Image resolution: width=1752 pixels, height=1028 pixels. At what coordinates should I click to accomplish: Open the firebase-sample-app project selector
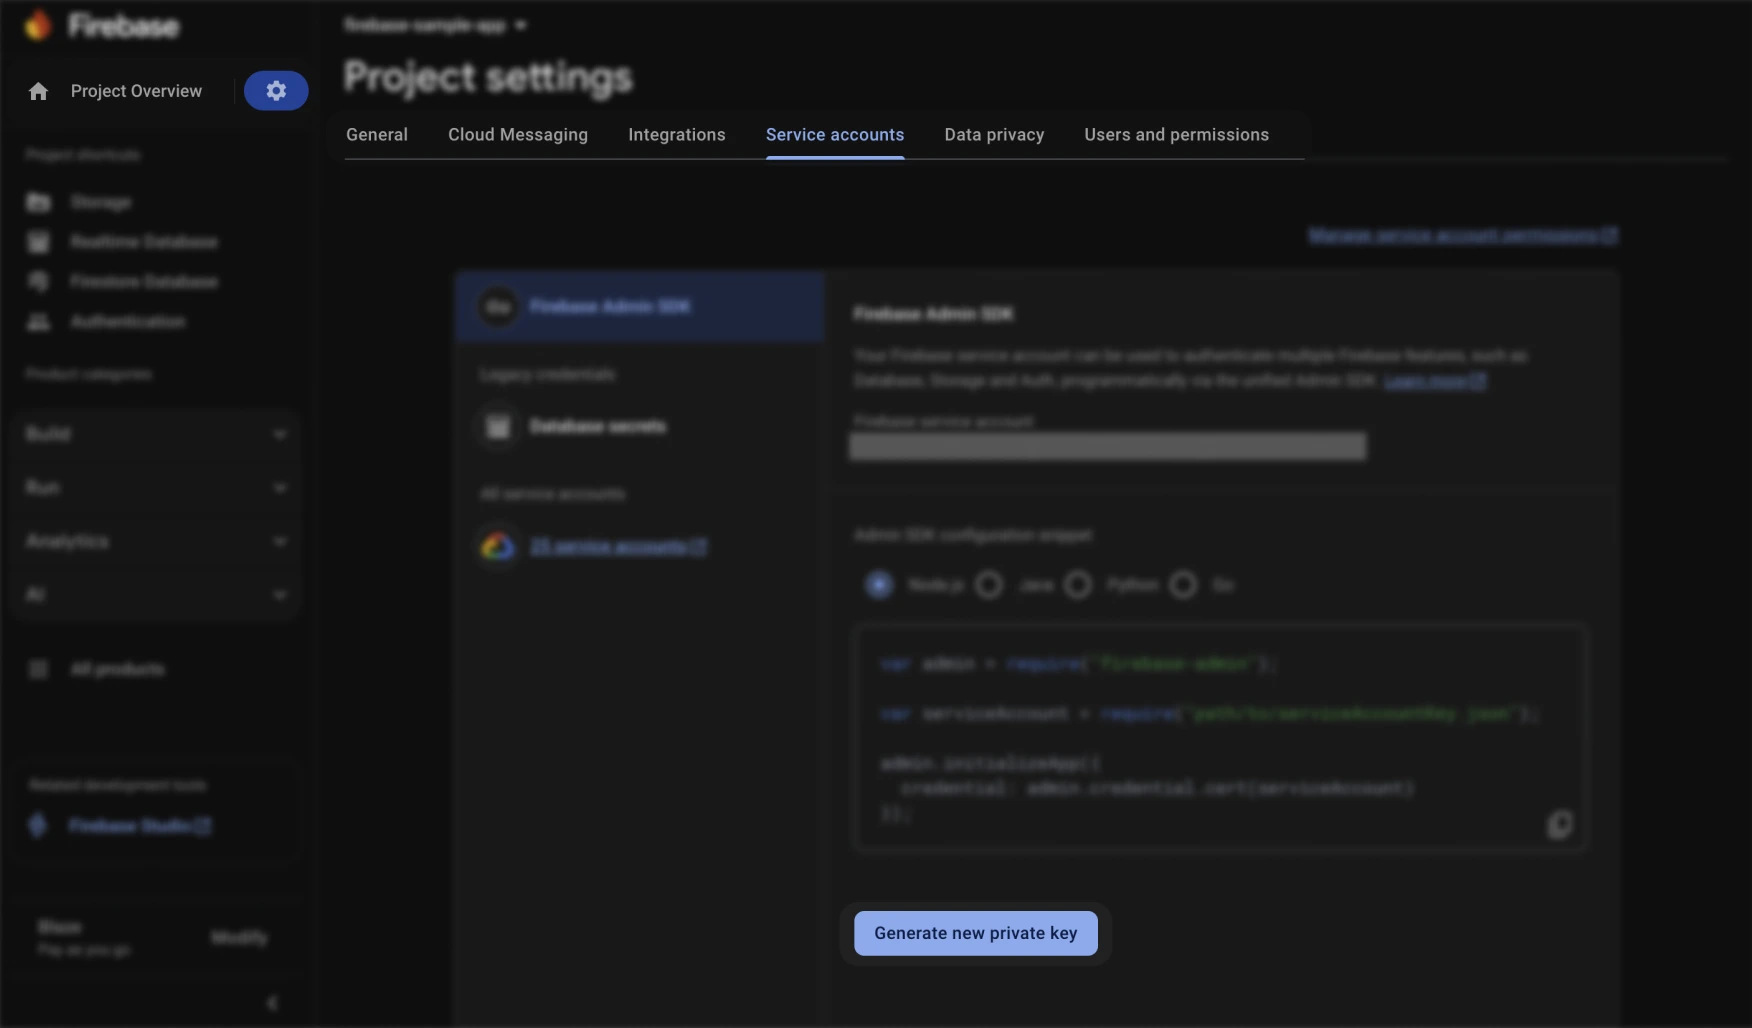pyautogui.click(x=434, y=25)
